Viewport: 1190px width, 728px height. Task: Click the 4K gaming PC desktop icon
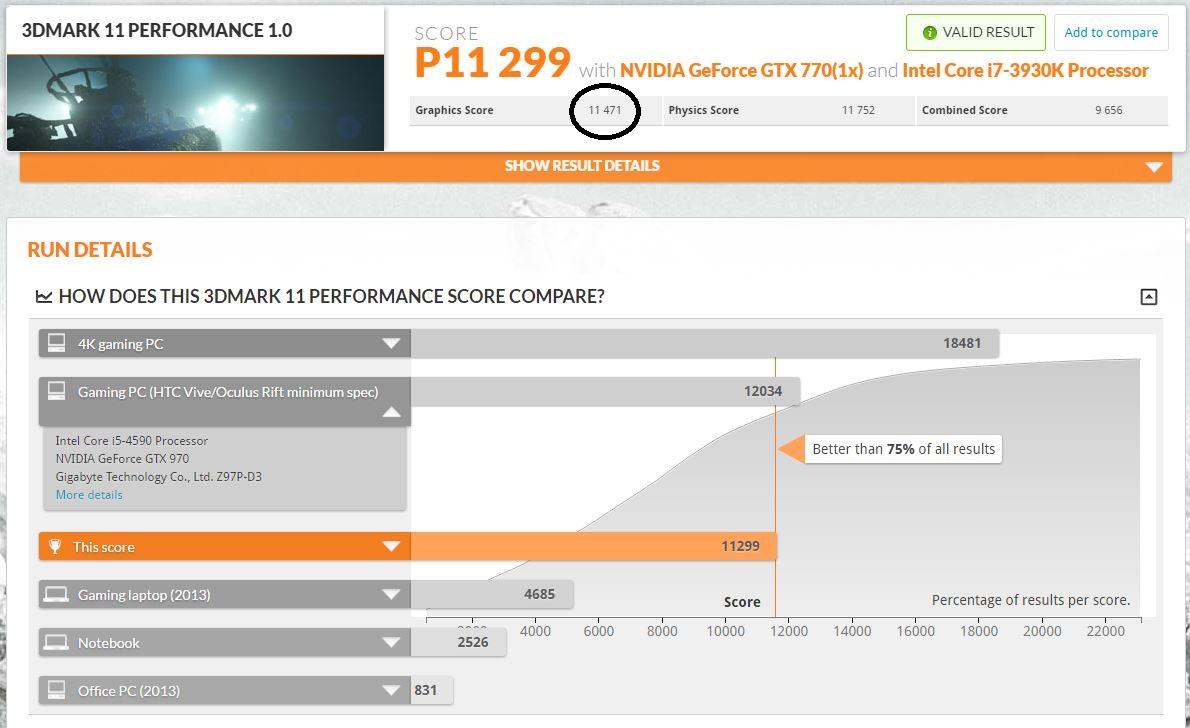point(56,343)
